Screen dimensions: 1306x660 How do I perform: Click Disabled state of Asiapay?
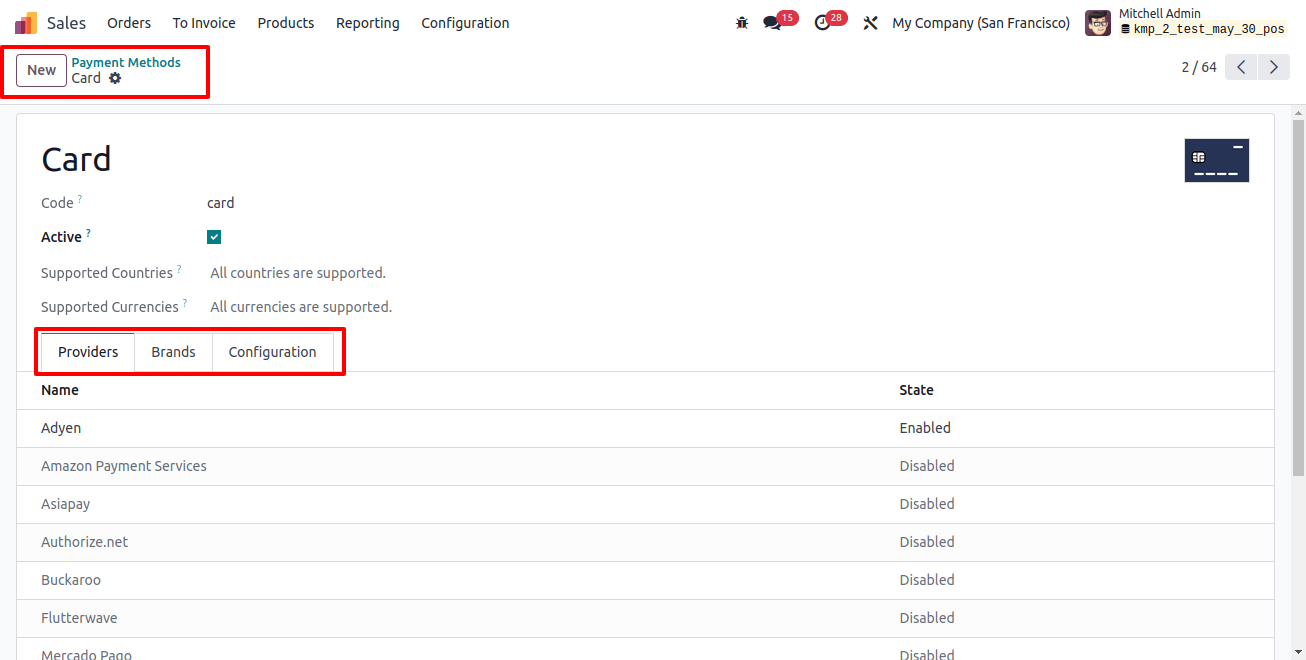(927, 504)
